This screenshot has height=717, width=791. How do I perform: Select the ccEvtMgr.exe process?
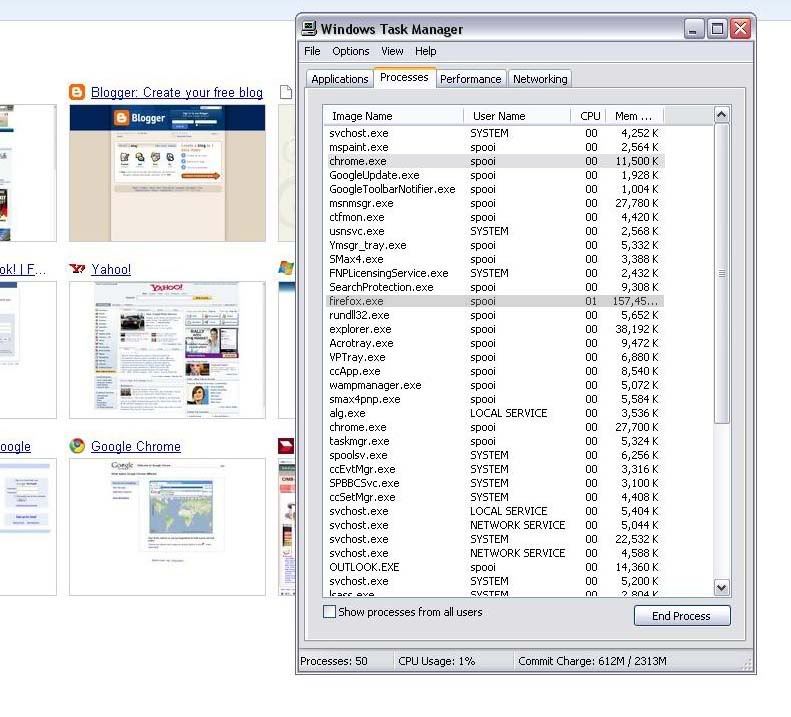(x=494, y=469)
